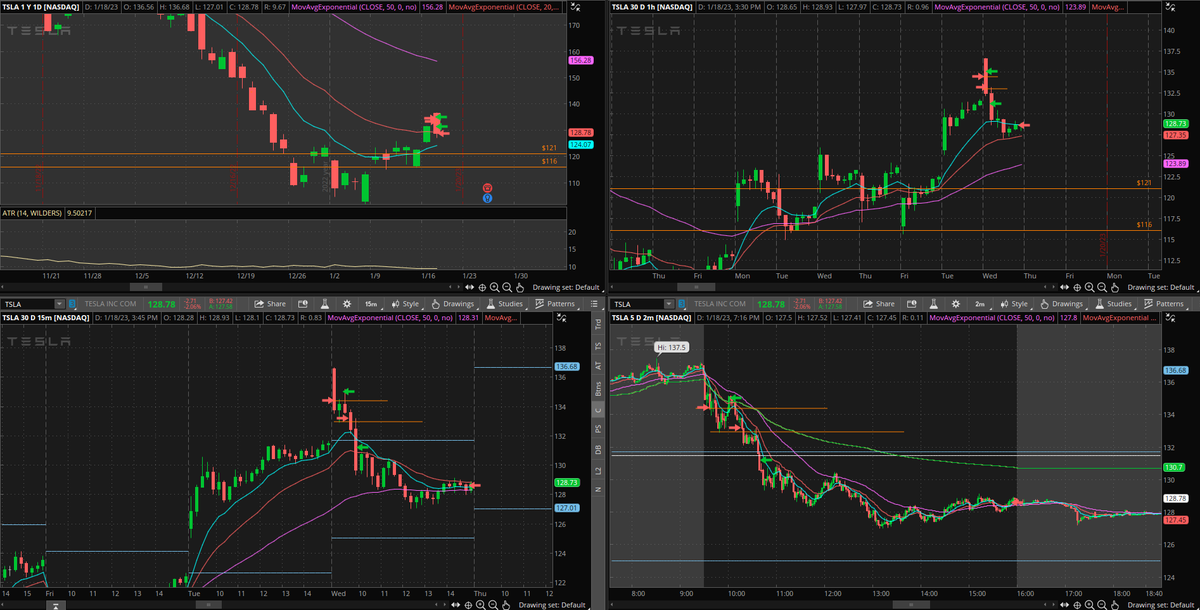The height and width of the screenshot is (610, 1200).
Task: Click pan arrows icon below 1h chart
Action: pyautogui.click(x=1065, y=286)
